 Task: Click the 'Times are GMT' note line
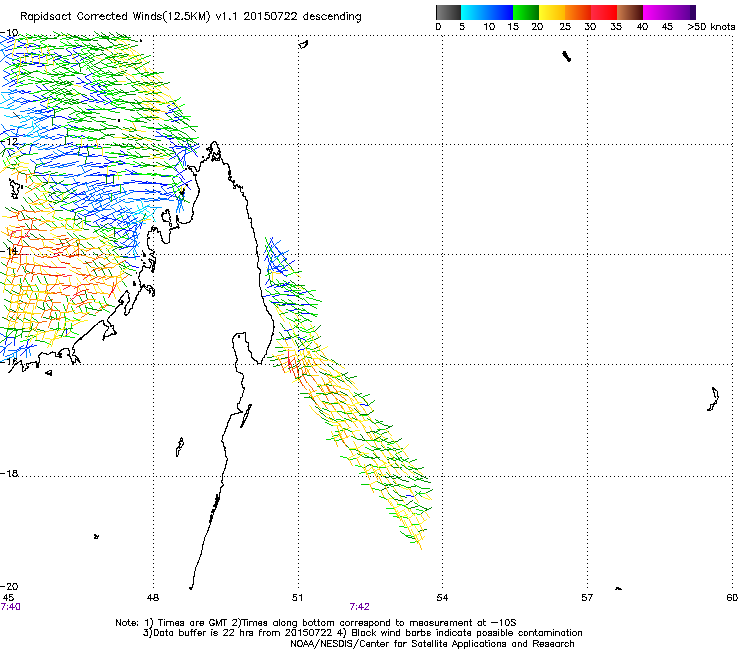[316, 623]
